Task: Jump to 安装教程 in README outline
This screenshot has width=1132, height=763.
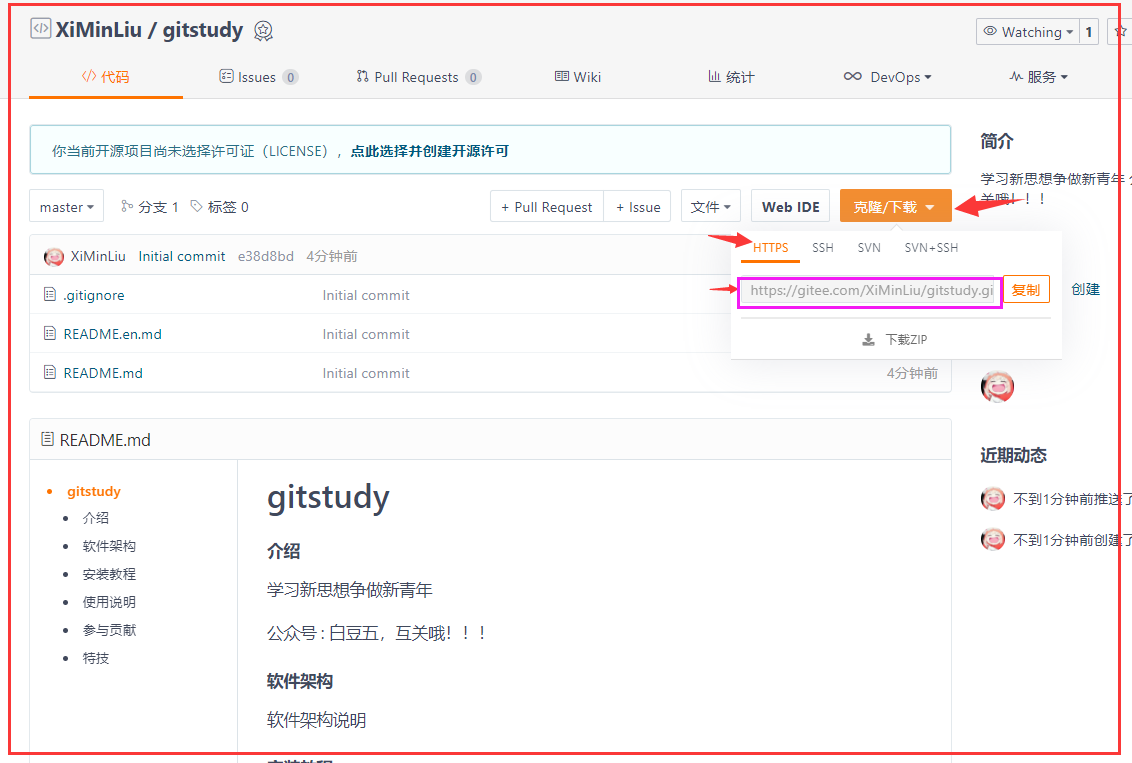Action: click(109, 575)
